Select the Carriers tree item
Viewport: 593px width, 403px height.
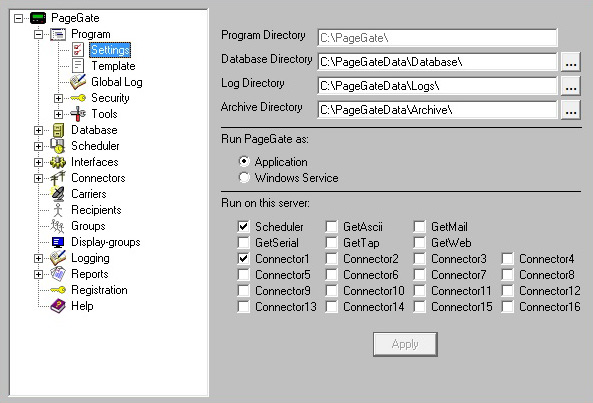[x=88, y=194]
